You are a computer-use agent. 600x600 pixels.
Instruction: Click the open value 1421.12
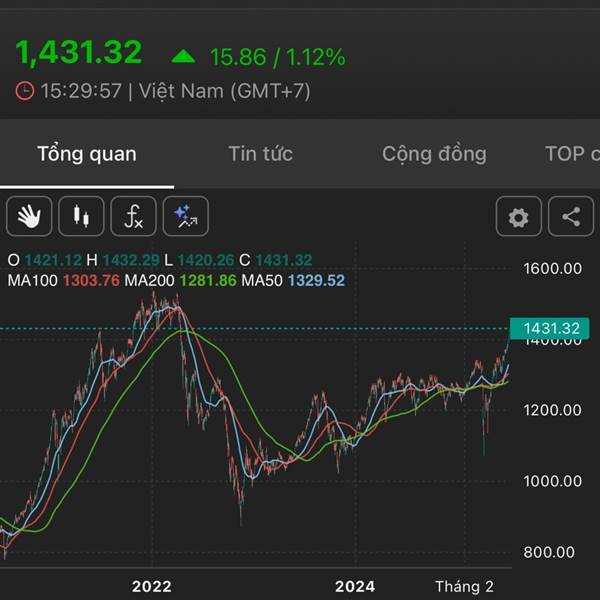click(53, 260)
